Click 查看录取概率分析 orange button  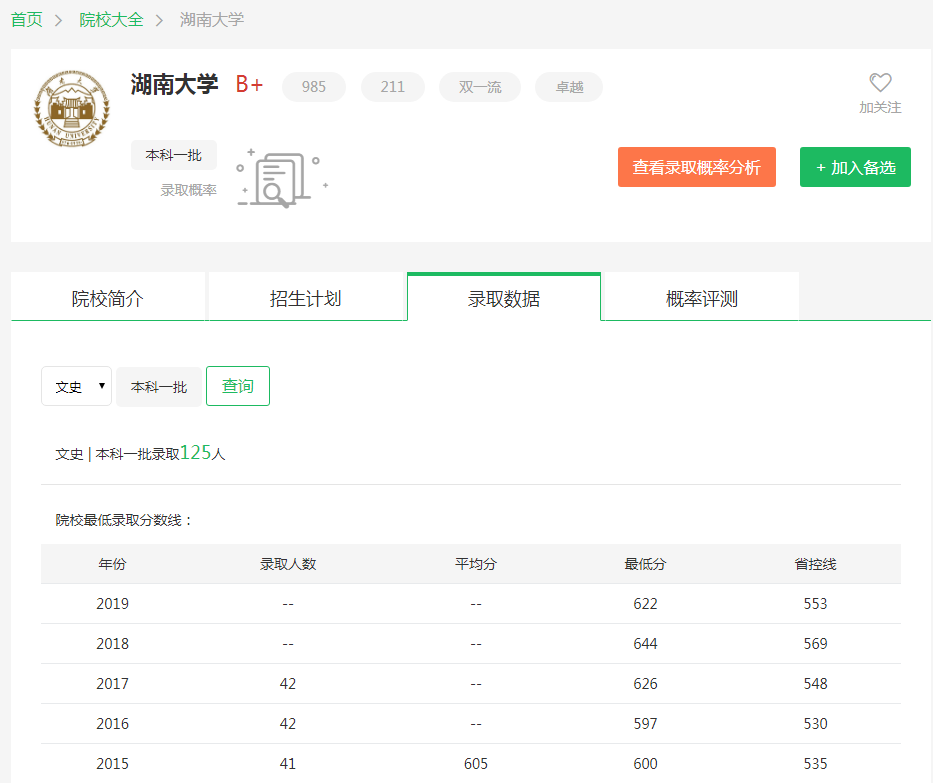coord(696,167)
